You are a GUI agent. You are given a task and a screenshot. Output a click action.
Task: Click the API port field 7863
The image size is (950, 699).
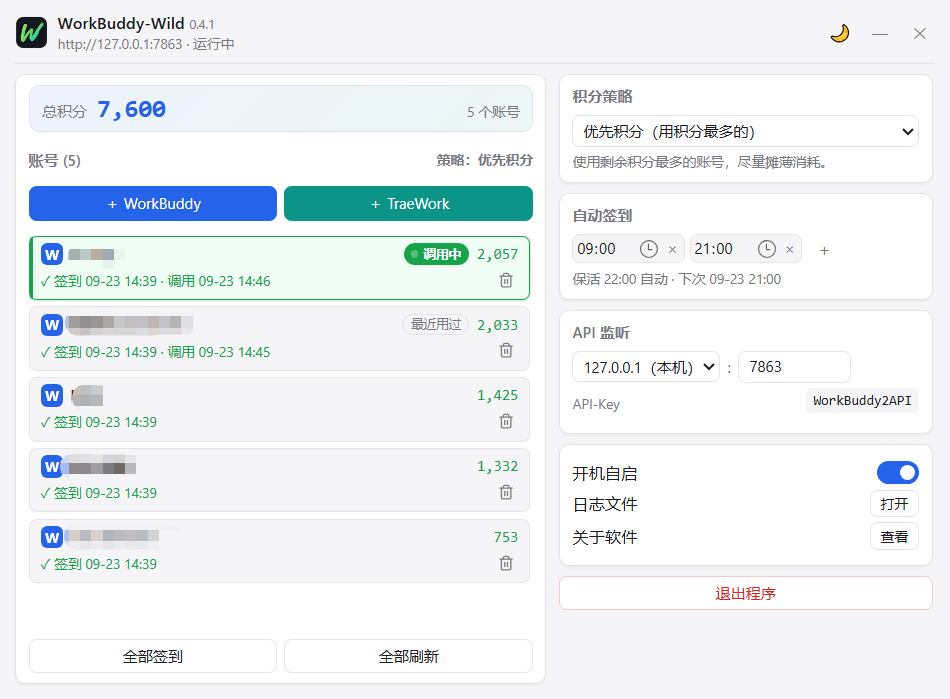coord(794,367)
